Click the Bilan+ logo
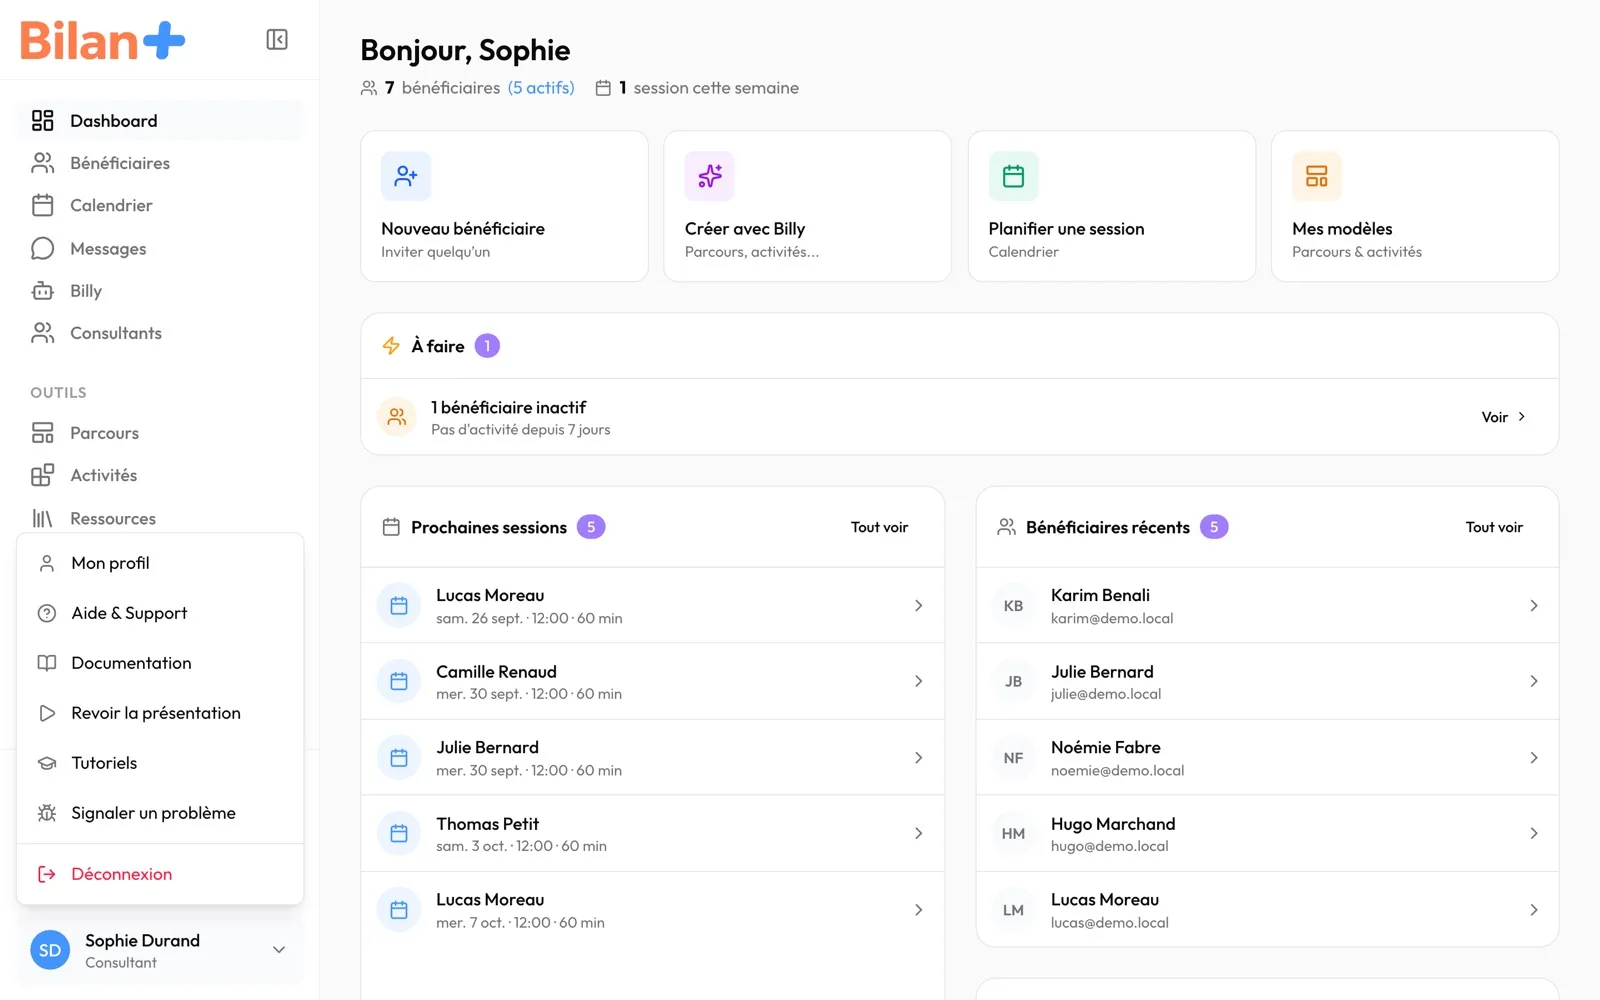1600x1000 pixels. coord(103,41)
